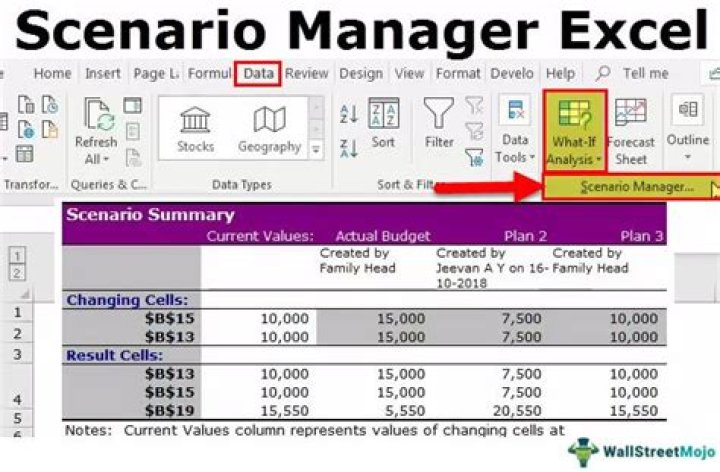Toggle the Filter funnel button
The height and width of the screenshot is (472, 720).
[439, 123]
